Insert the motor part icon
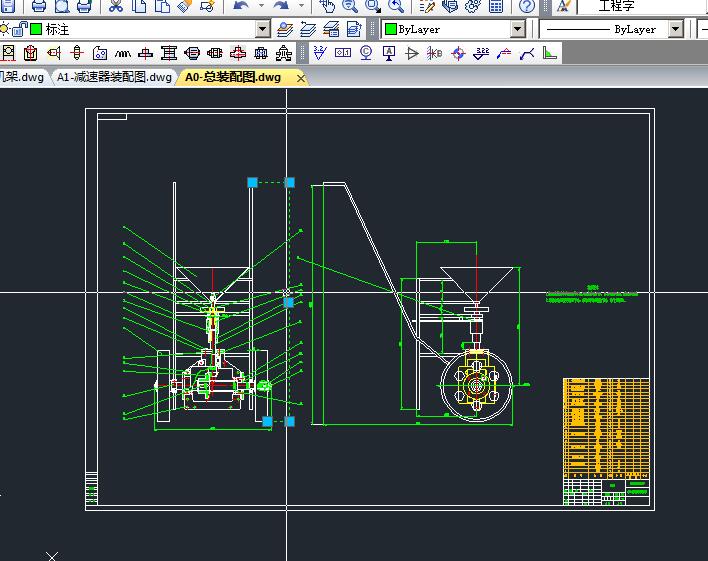The height and width of the screenshot is (561, 708). [x=192, y=53]
